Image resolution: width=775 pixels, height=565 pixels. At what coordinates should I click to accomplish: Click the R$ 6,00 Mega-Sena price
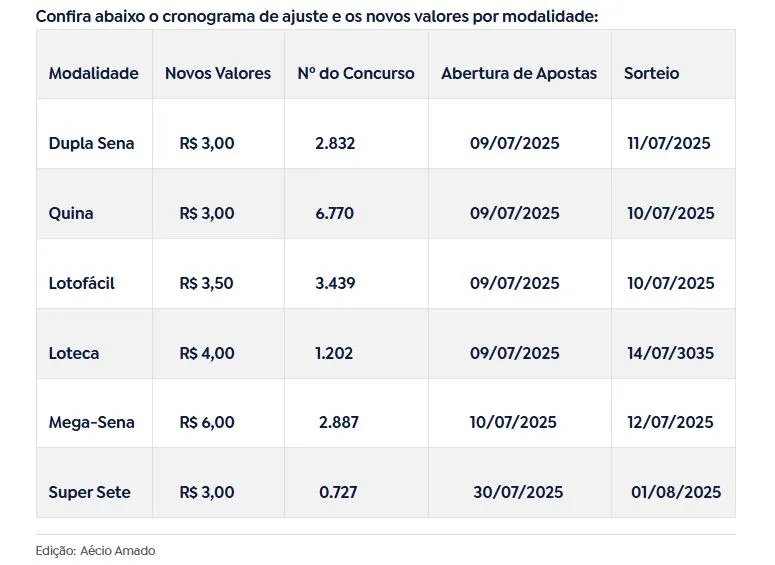click(x=207, y=423)
